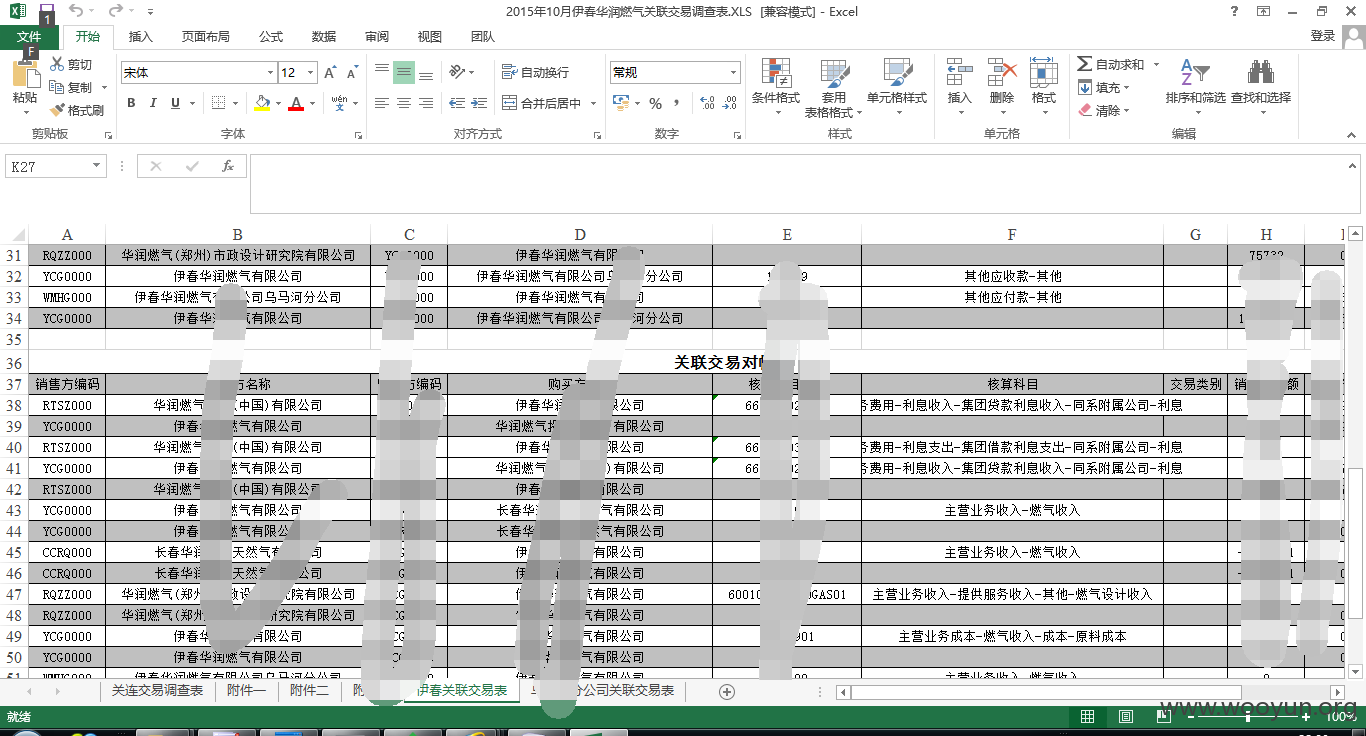Screen dimensions: 1366x736
Task: Open the font name dropdown (宋体)
Action: pos(270,73)
